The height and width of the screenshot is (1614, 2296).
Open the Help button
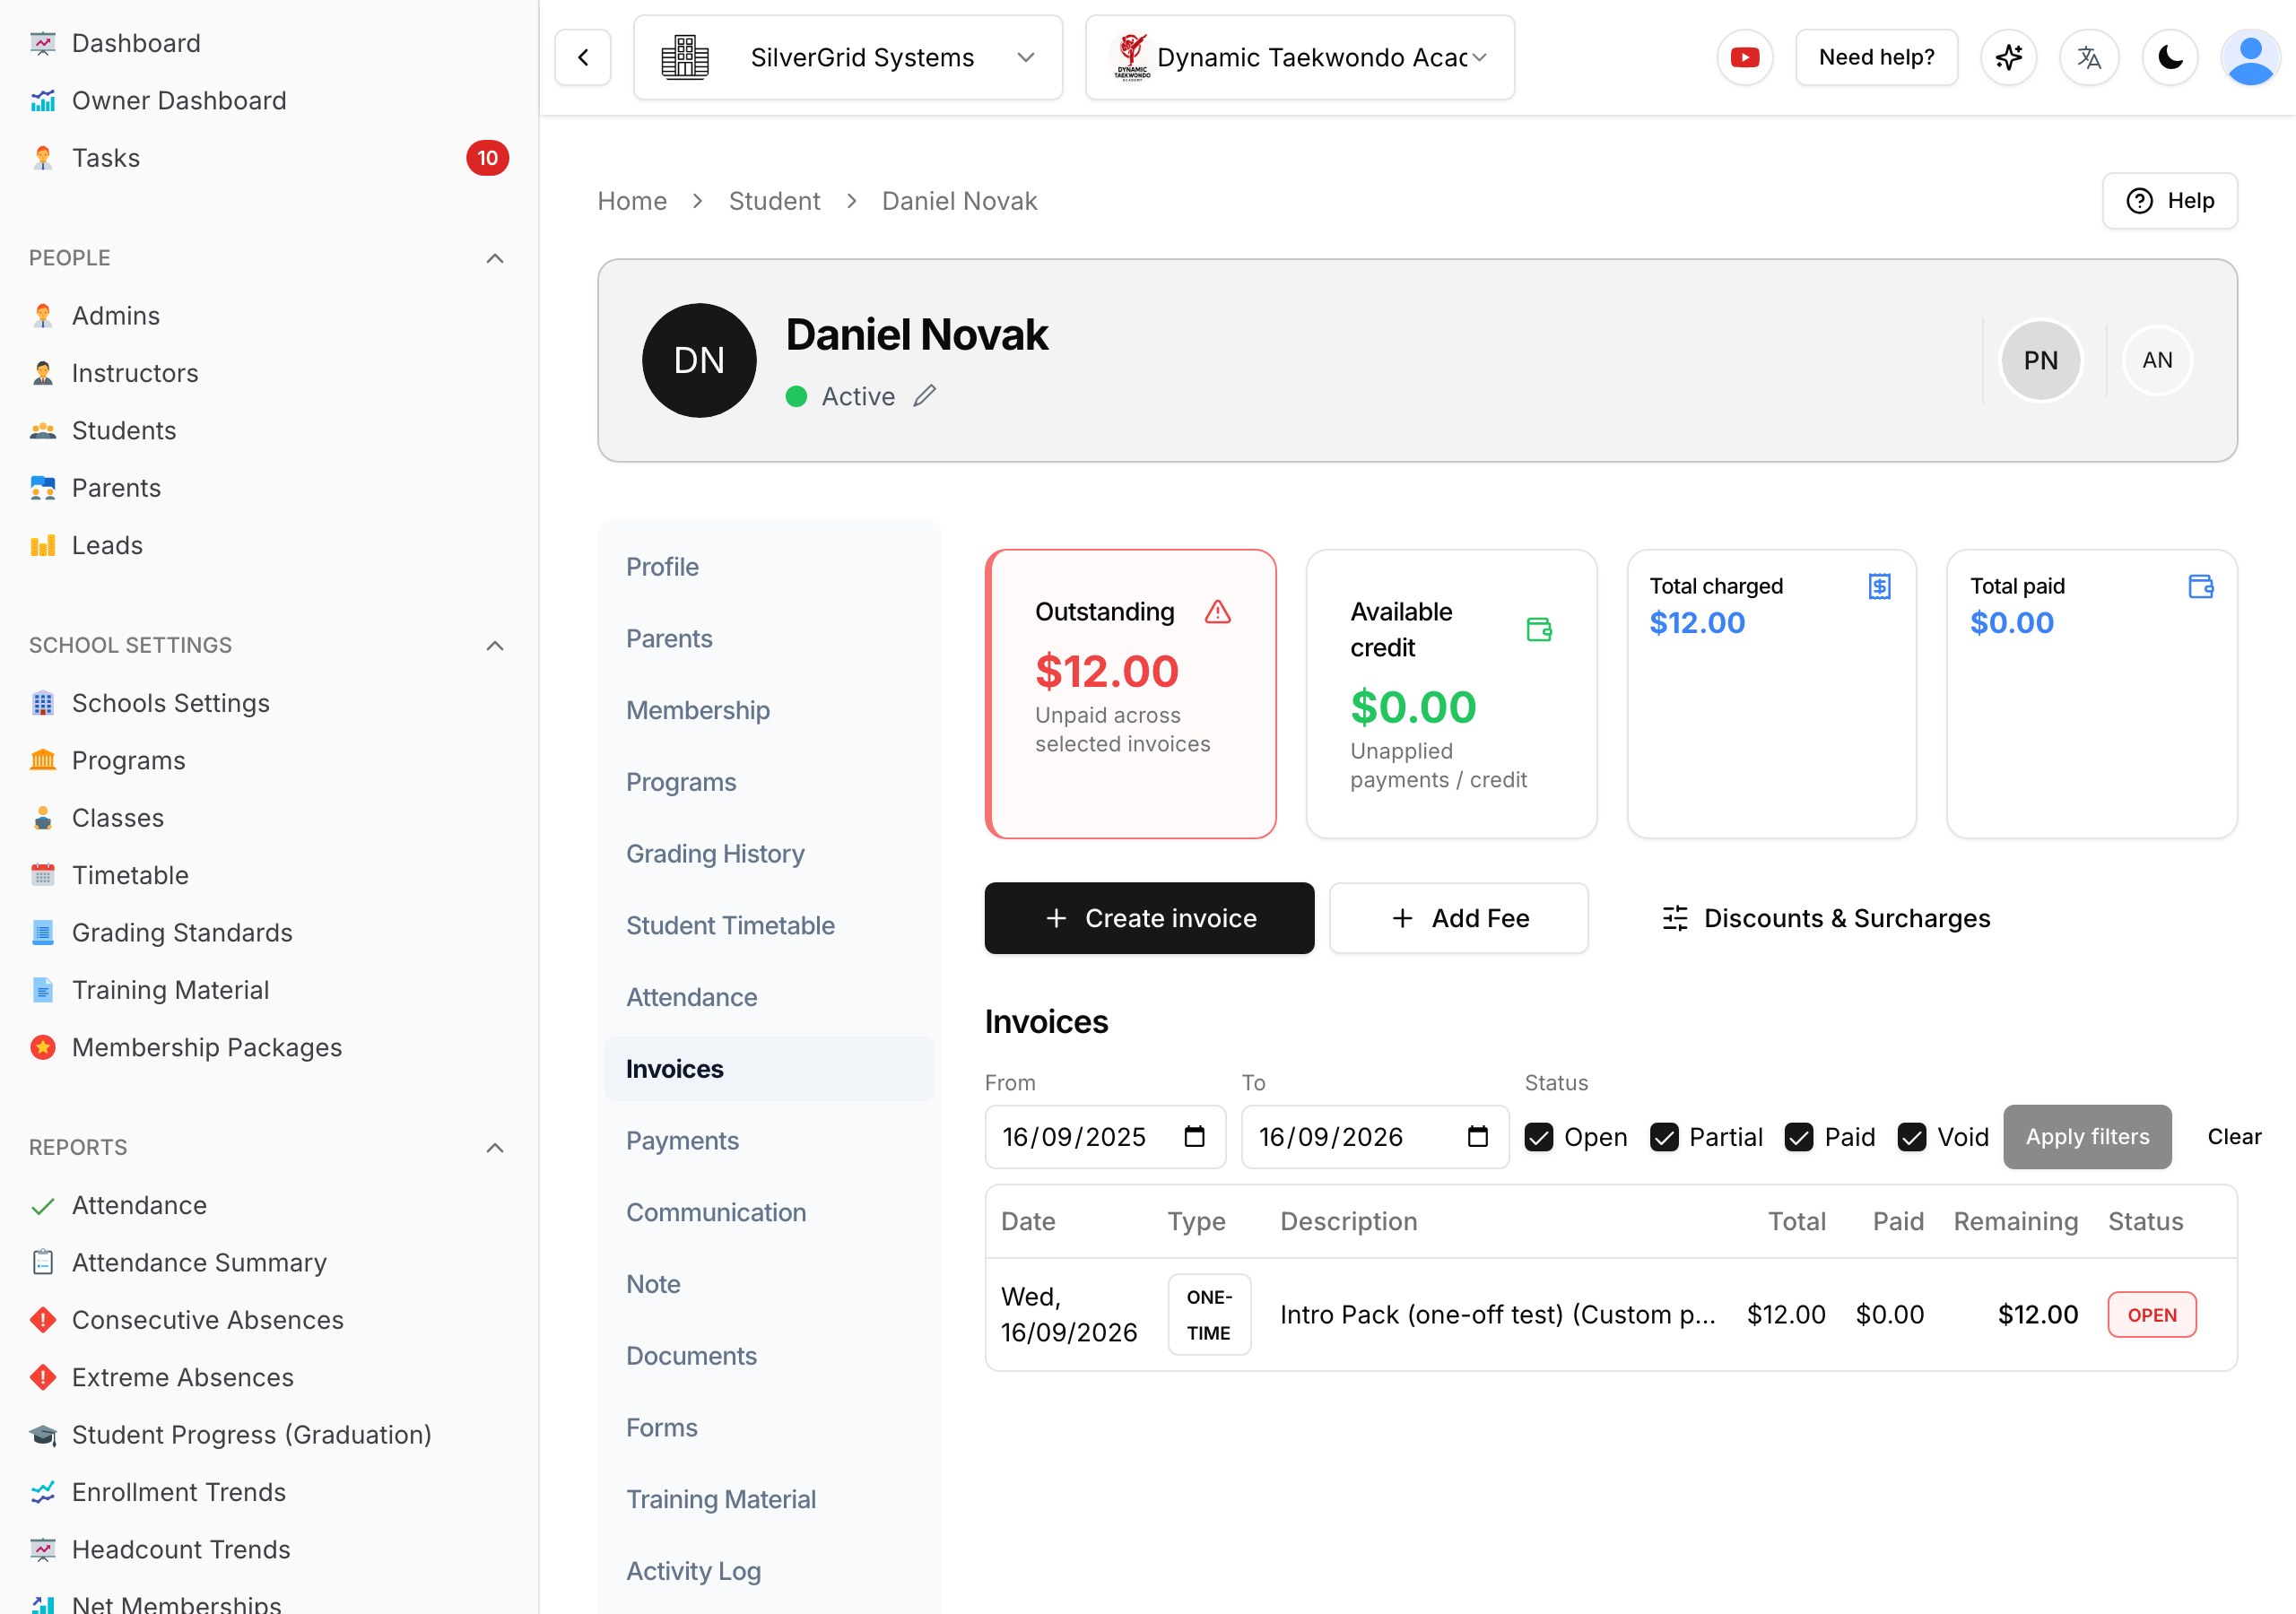[2169, 201]
